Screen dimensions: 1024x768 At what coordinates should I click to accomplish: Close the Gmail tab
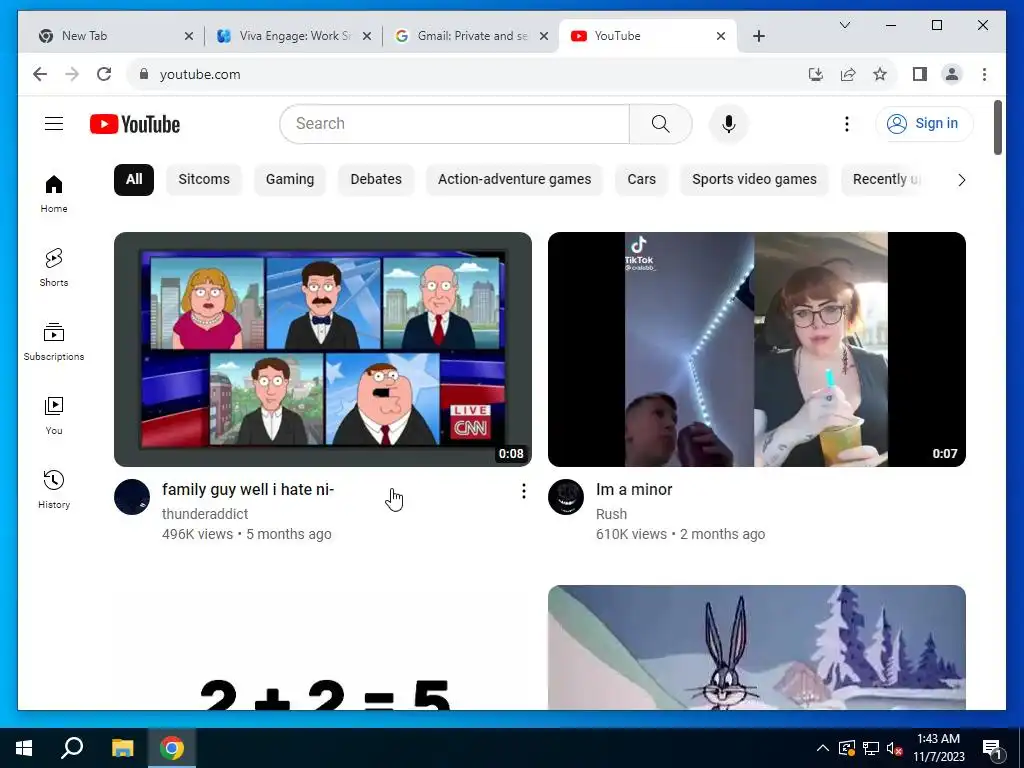pos(543,36)
